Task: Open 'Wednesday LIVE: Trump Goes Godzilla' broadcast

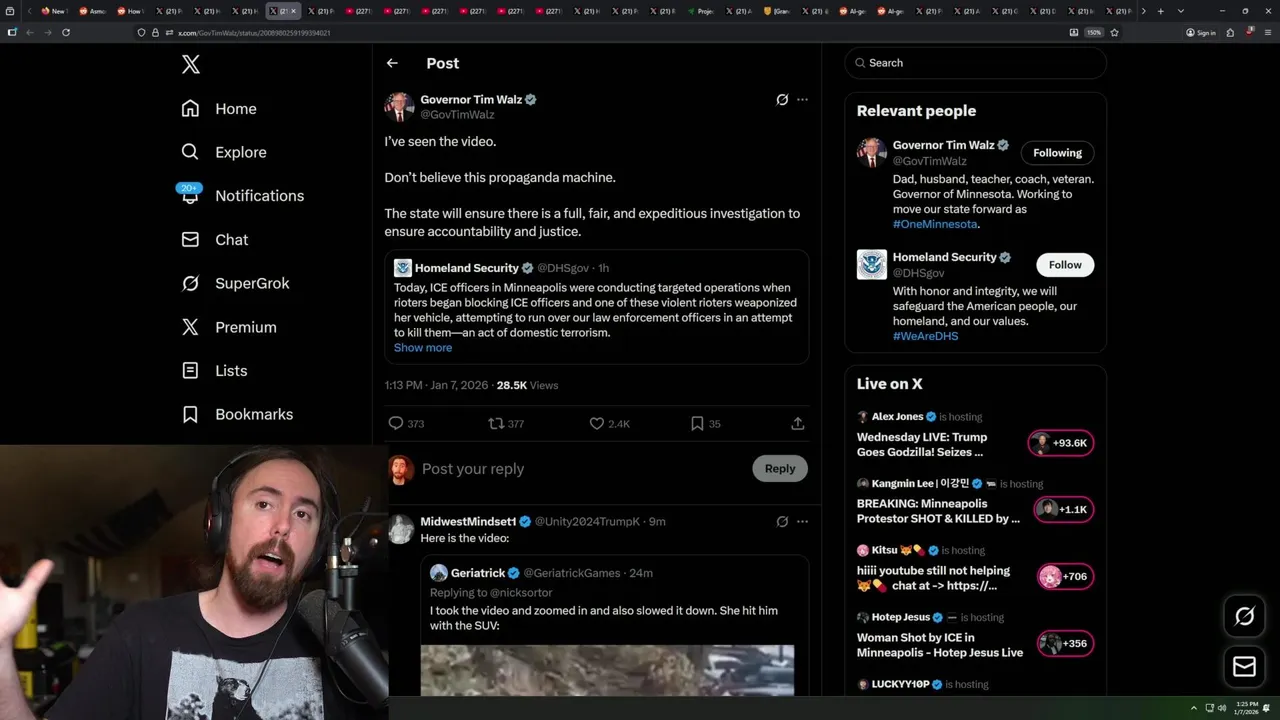Action: [x=922, y=444]
